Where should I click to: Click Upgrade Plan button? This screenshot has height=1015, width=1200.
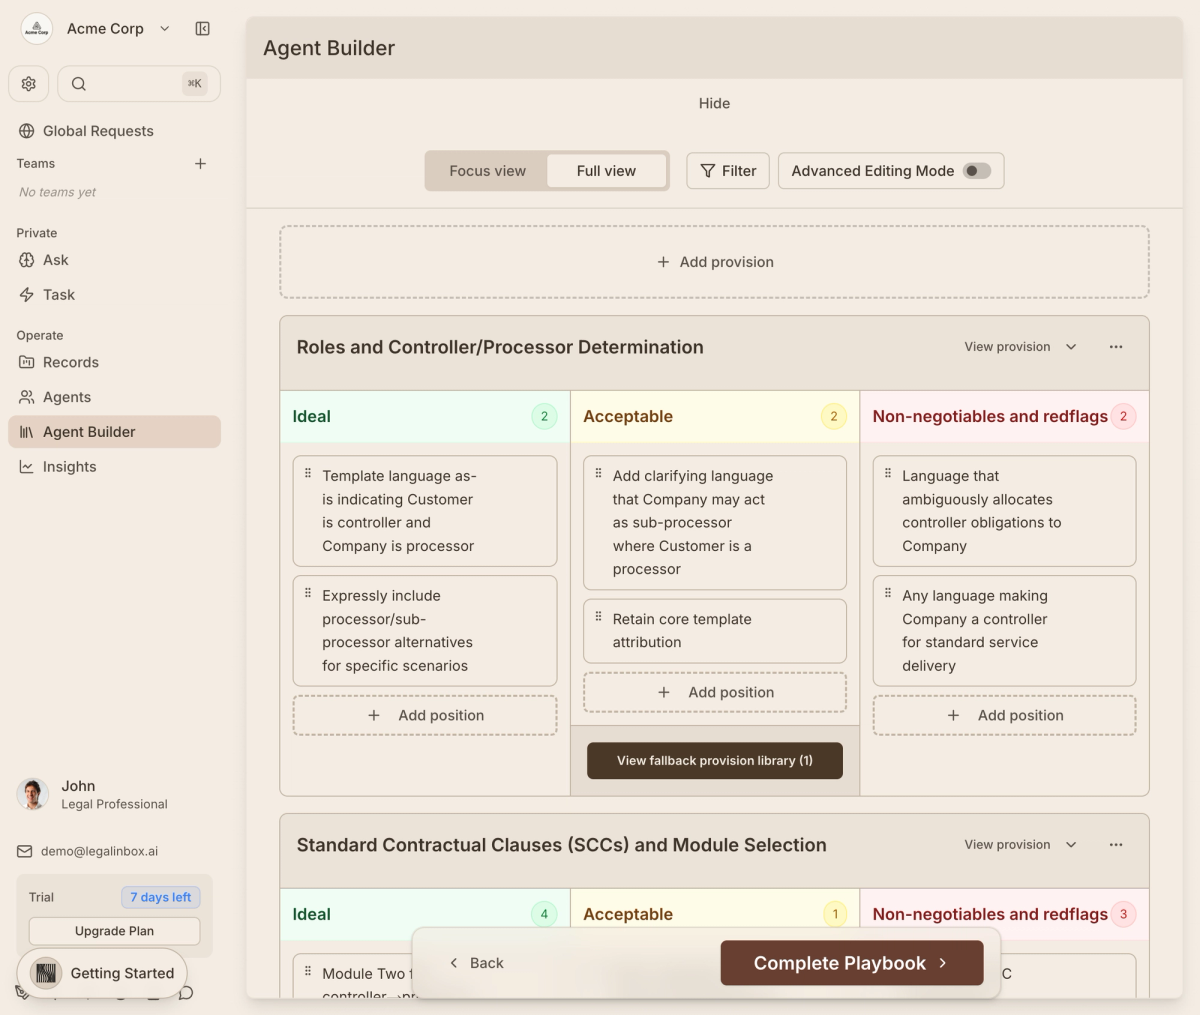click(114, 931)
